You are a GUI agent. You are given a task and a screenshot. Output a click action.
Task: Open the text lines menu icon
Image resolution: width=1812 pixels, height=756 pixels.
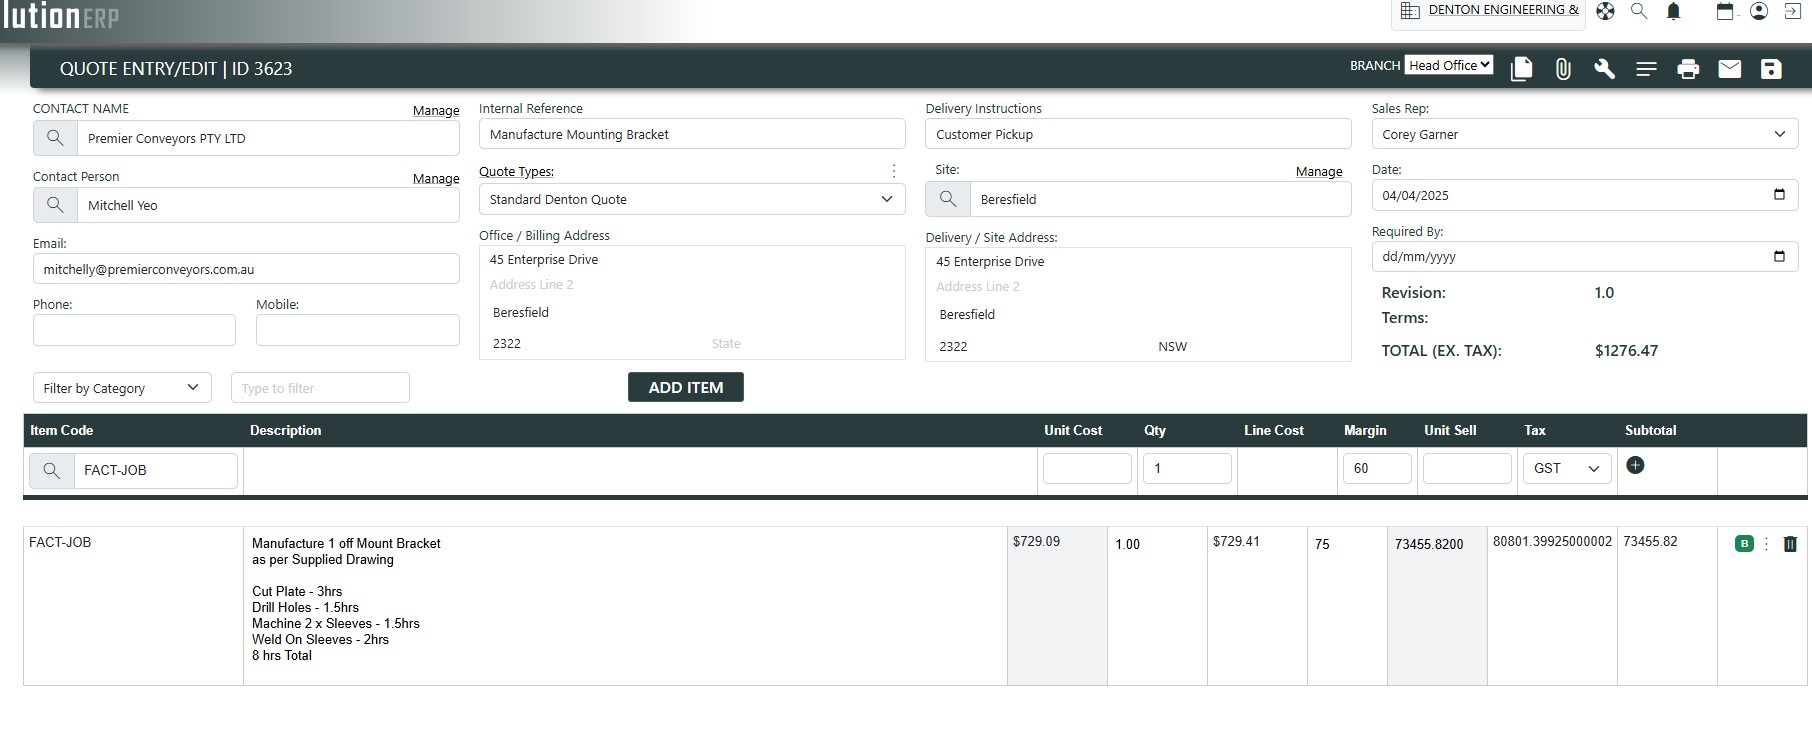coord(1646,68)
